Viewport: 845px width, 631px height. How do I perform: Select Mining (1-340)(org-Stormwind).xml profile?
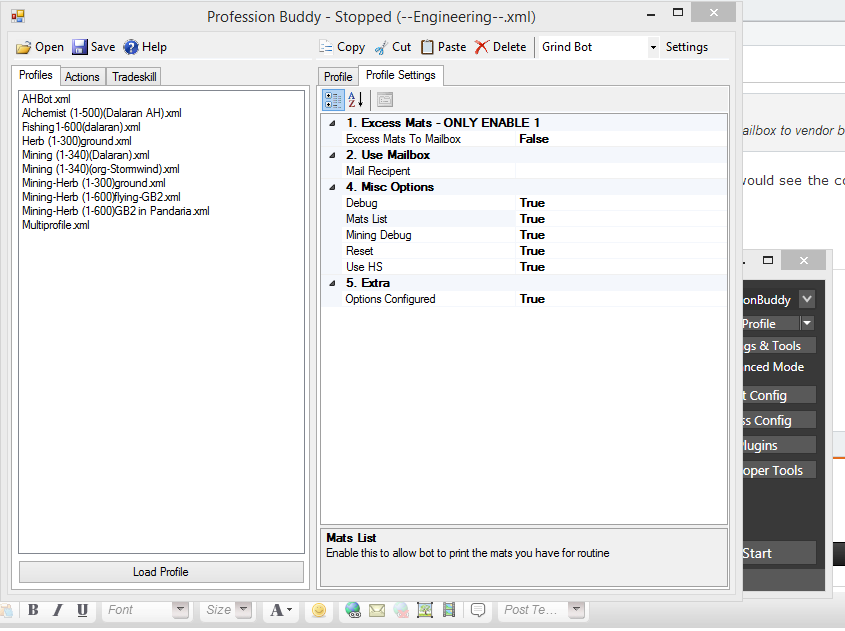pos(101,169)
